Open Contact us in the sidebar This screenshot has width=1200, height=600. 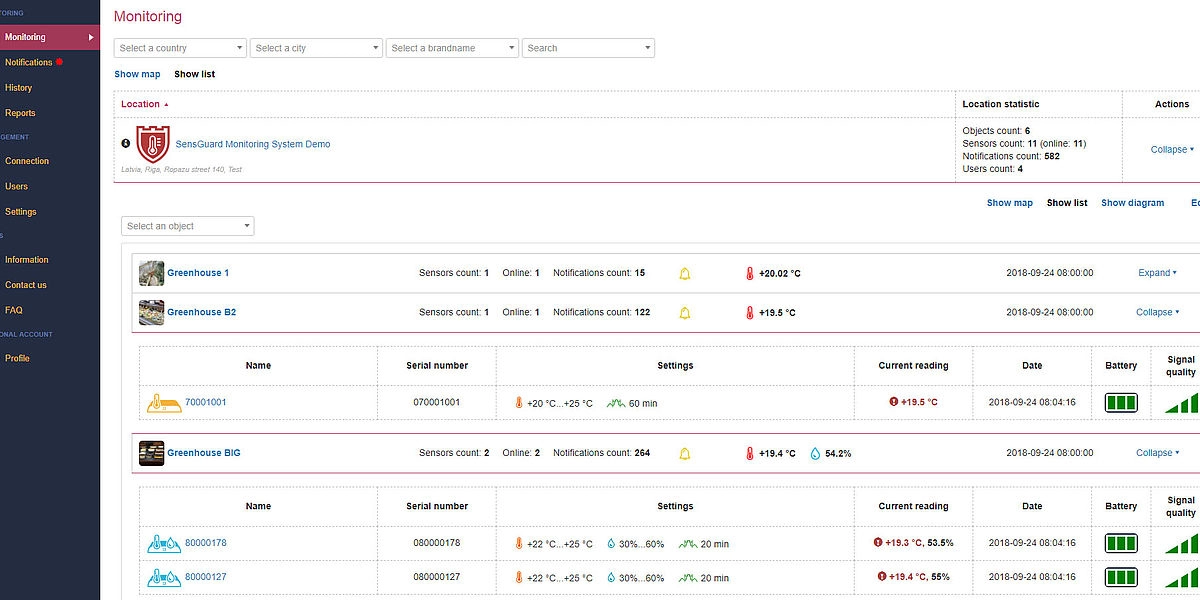26,285
